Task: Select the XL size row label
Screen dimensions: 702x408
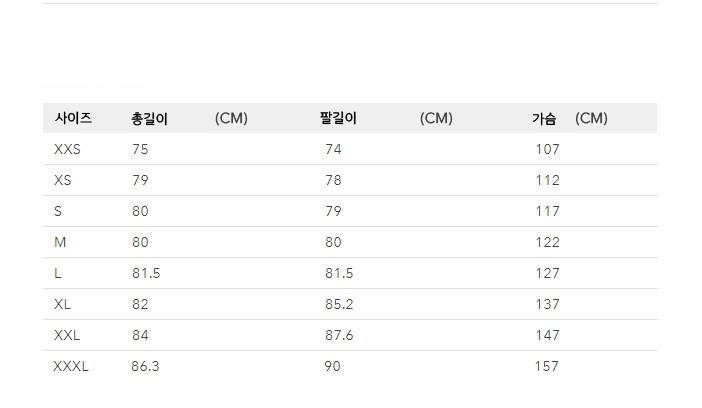Action: (62, 304)
